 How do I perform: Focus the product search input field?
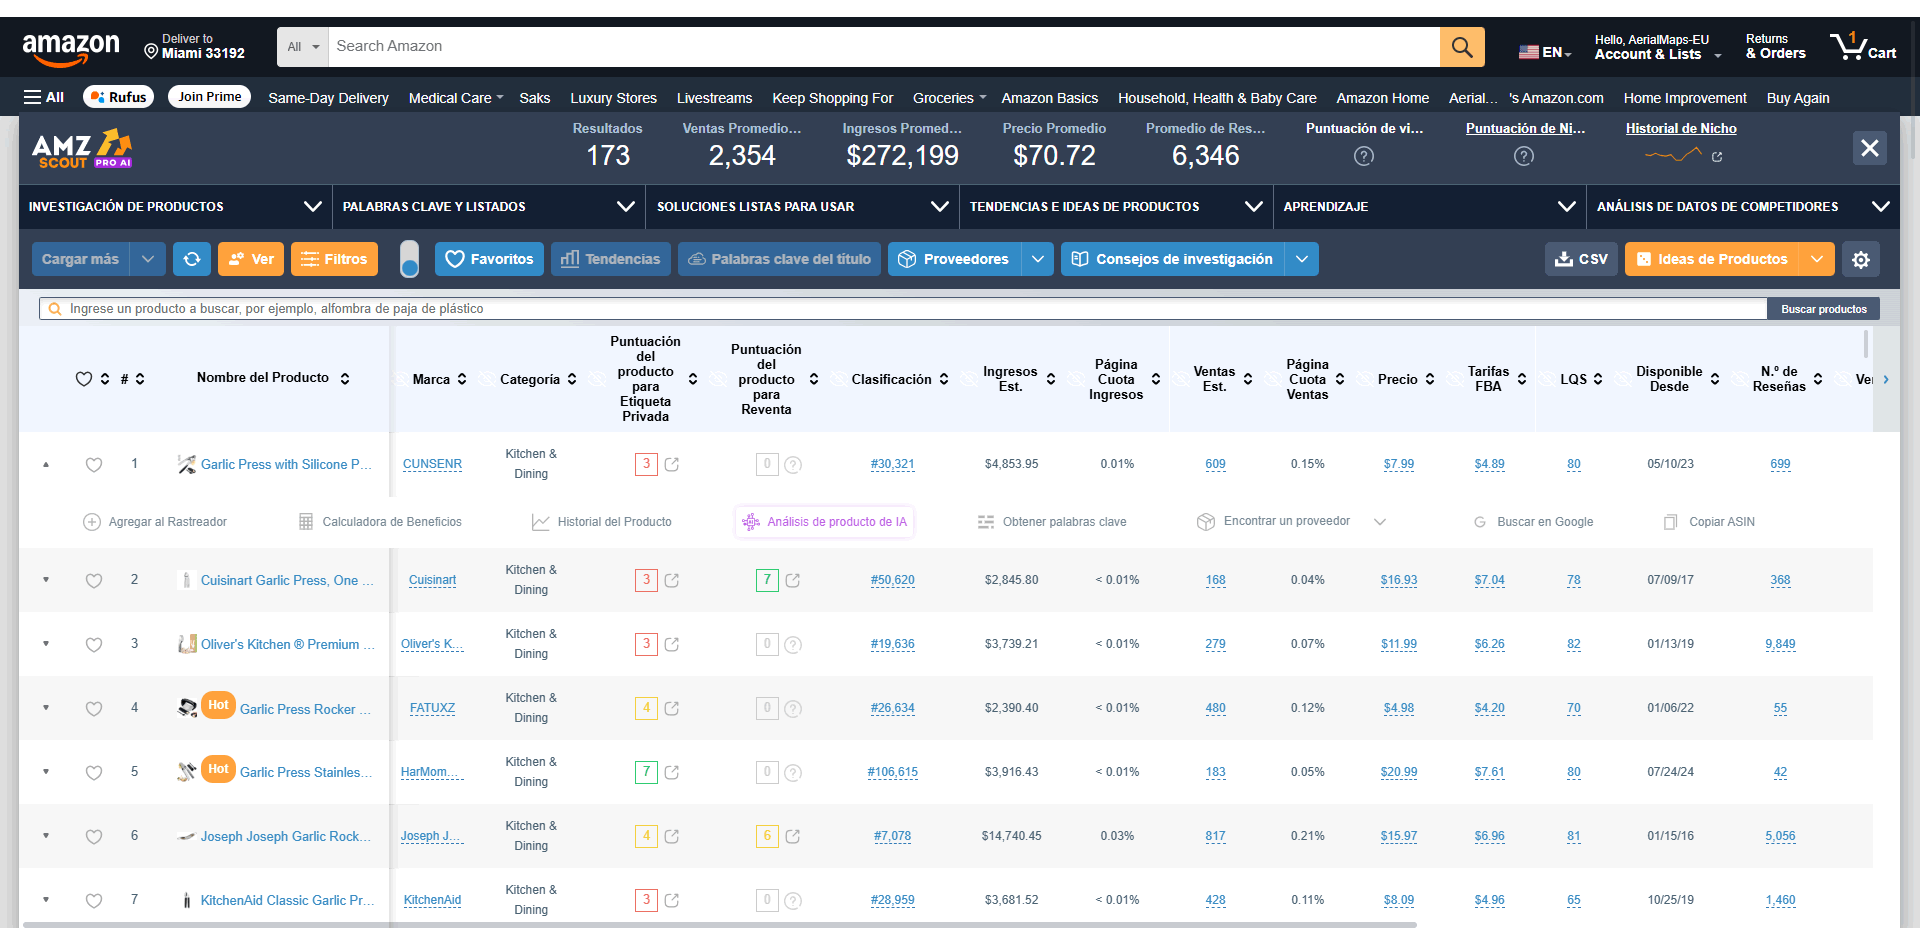(x=903, y=309)
